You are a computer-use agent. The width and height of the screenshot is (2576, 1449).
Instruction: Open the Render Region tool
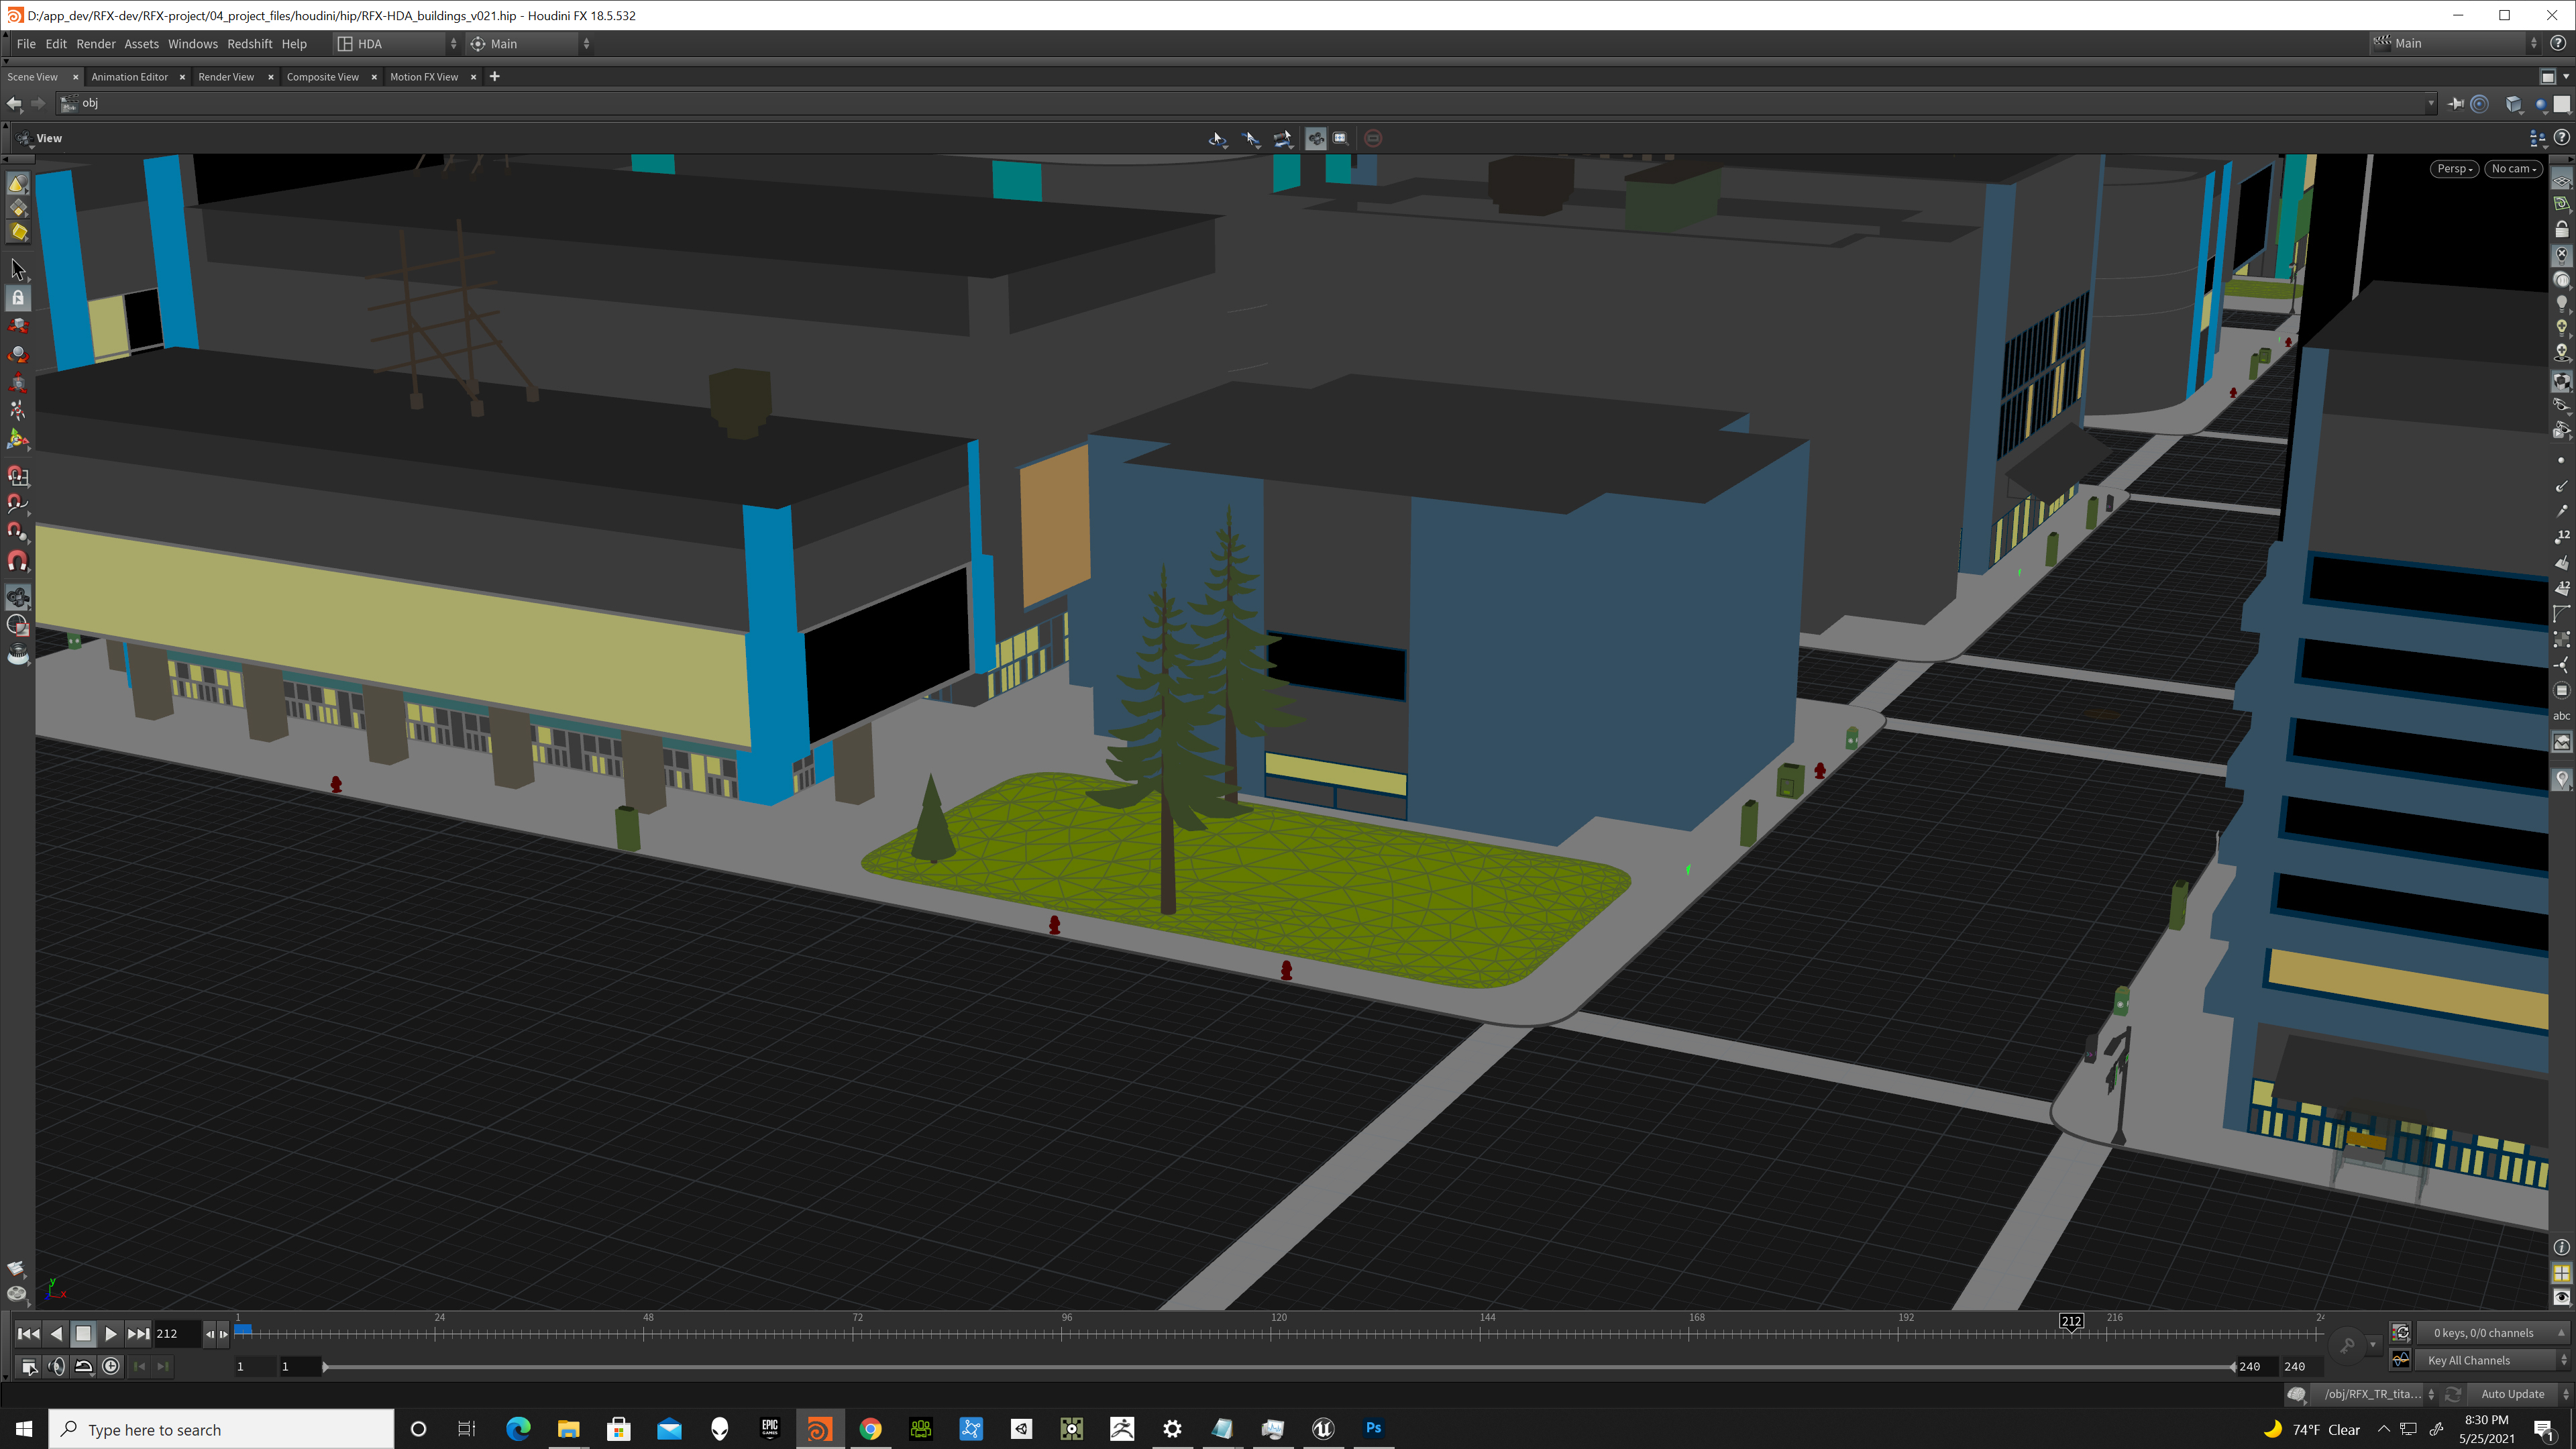pyautogui.click(x=18, y=626)
